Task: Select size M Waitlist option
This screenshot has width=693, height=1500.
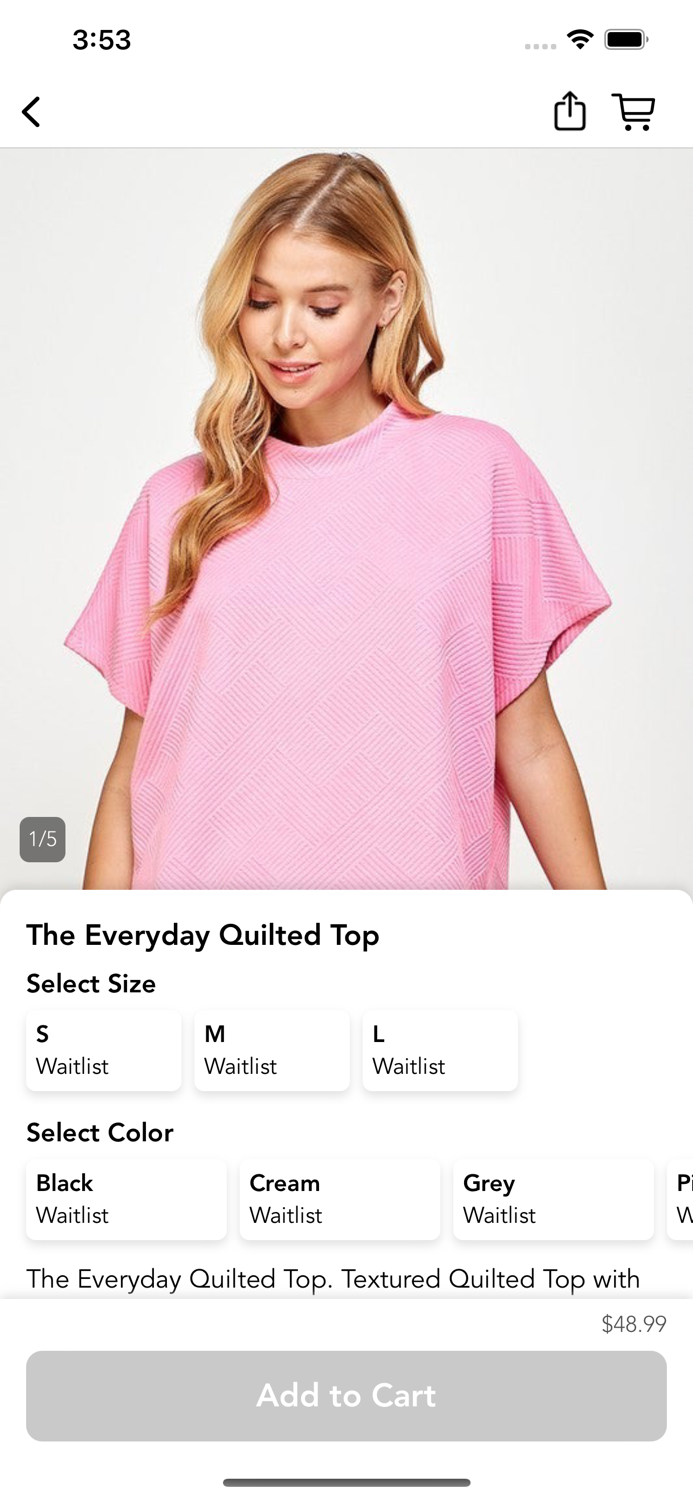Action: 272,1050
